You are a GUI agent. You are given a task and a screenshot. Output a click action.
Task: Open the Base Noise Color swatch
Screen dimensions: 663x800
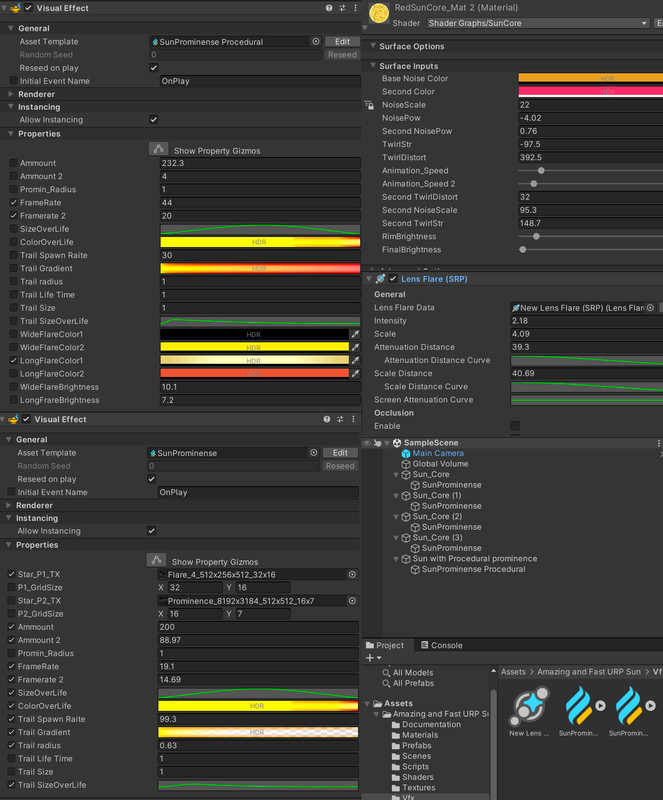click(x=591, y=78)
